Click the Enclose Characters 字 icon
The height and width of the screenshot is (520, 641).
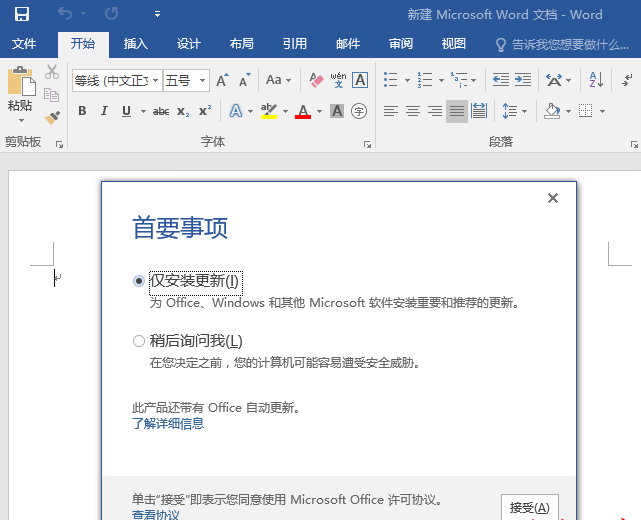pos(359,111)
